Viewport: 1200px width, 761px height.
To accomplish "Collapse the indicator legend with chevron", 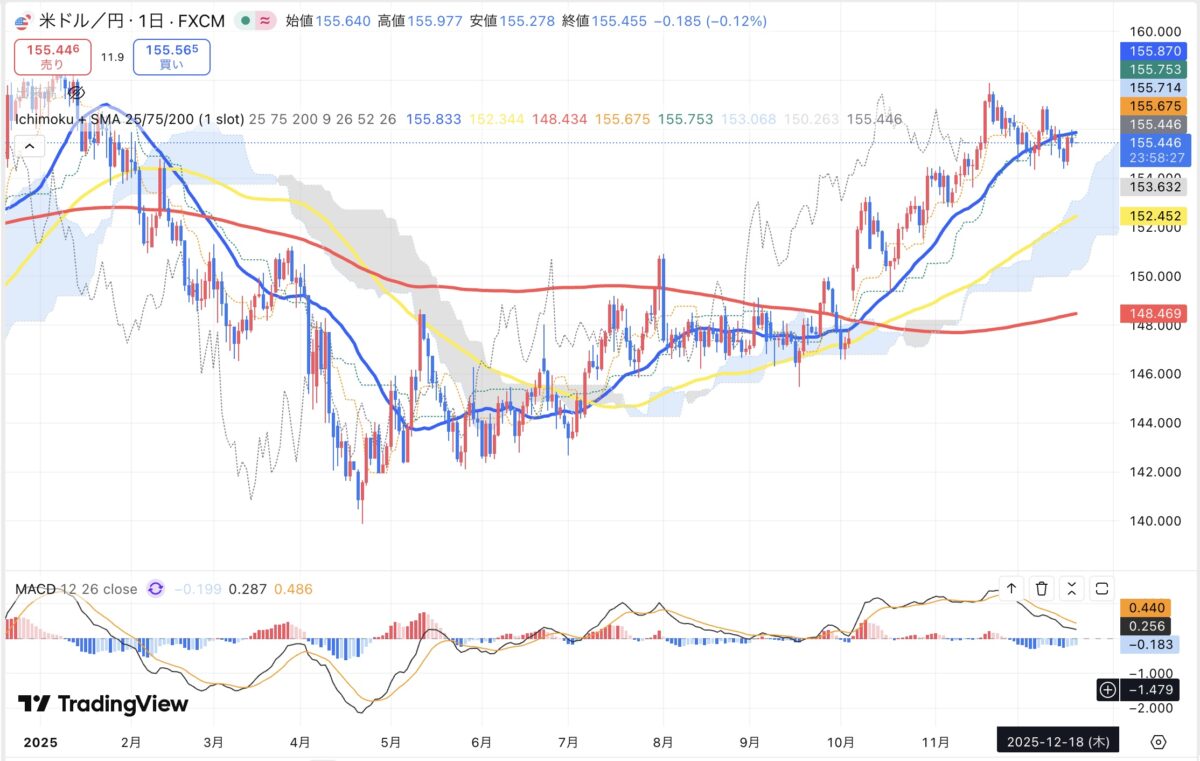I will coord(28,146).
